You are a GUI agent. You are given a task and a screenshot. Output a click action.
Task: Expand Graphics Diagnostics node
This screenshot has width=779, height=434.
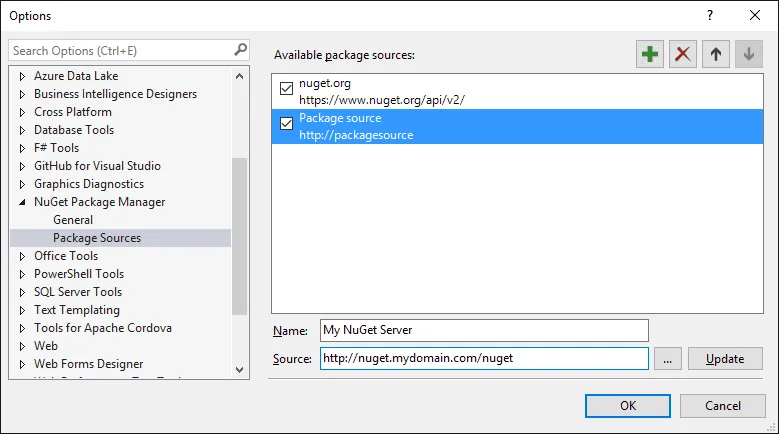coord(22,184)
